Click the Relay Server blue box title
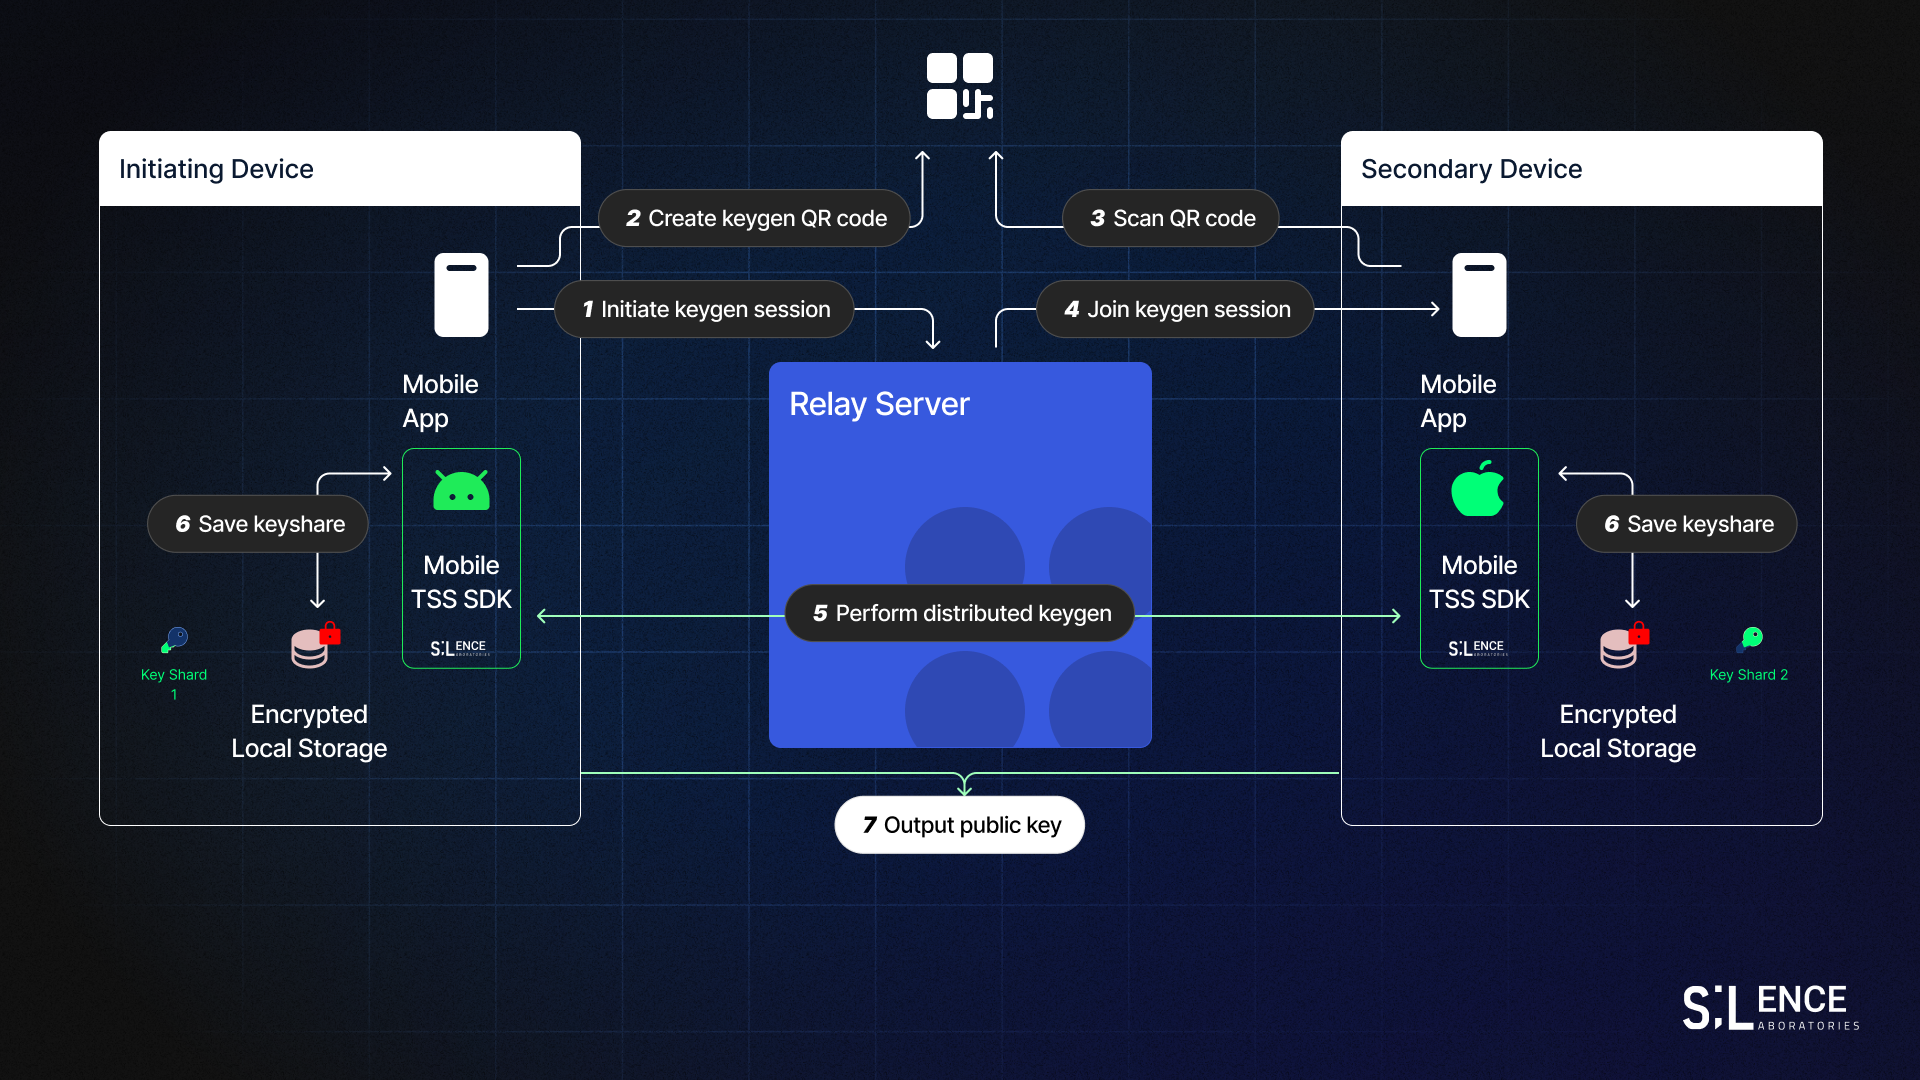This screenshot has height=1080, width=1920. 879,404
